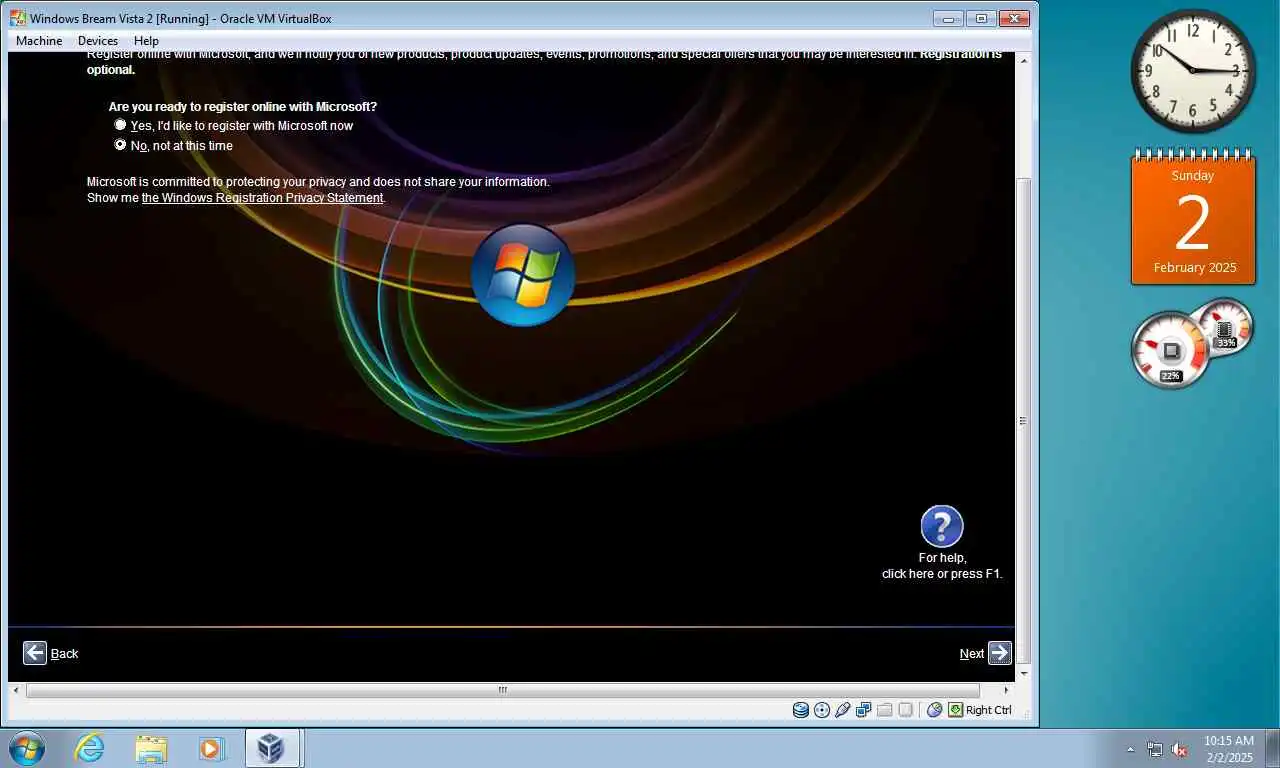Select 'No, not at this time' option

174,146
